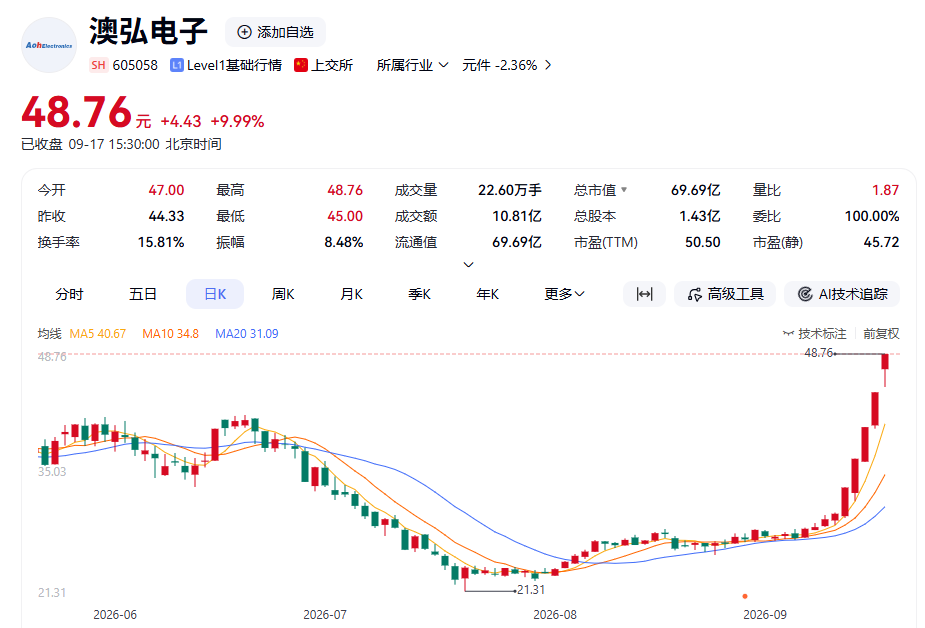Click the 均线 indicator label
Screen dimensions: 925x628
50,334
